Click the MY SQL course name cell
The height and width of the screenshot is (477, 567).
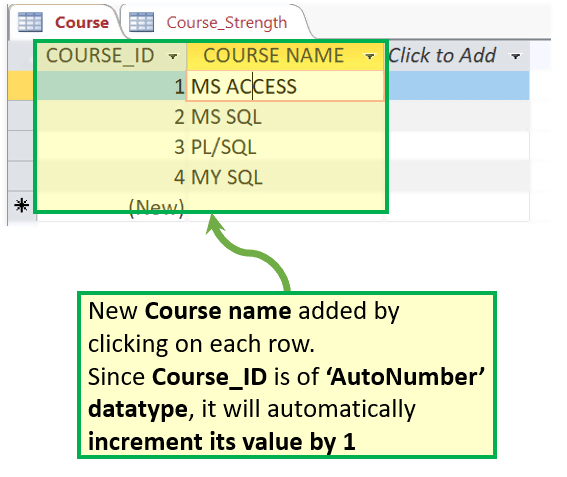(286, 177)
